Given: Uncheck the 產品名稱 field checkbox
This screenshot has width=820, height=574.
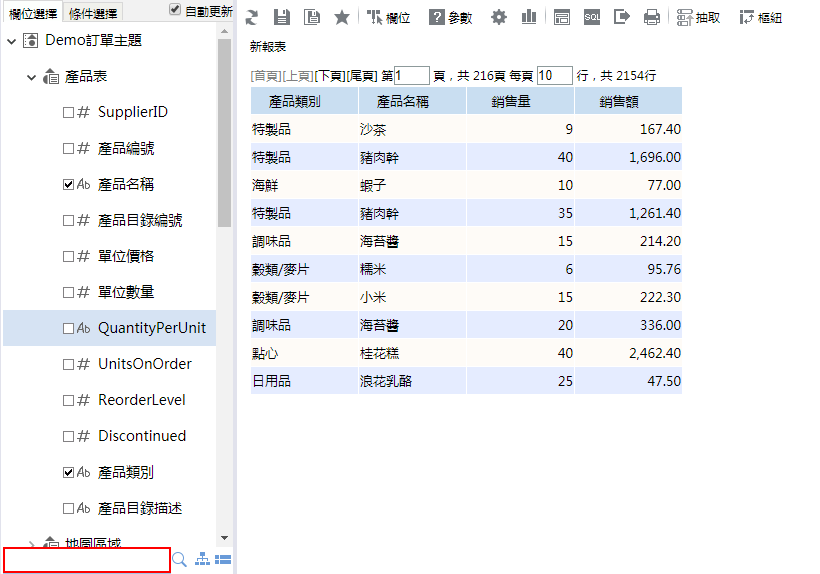Looking at the screenshot, I should 69,185.
